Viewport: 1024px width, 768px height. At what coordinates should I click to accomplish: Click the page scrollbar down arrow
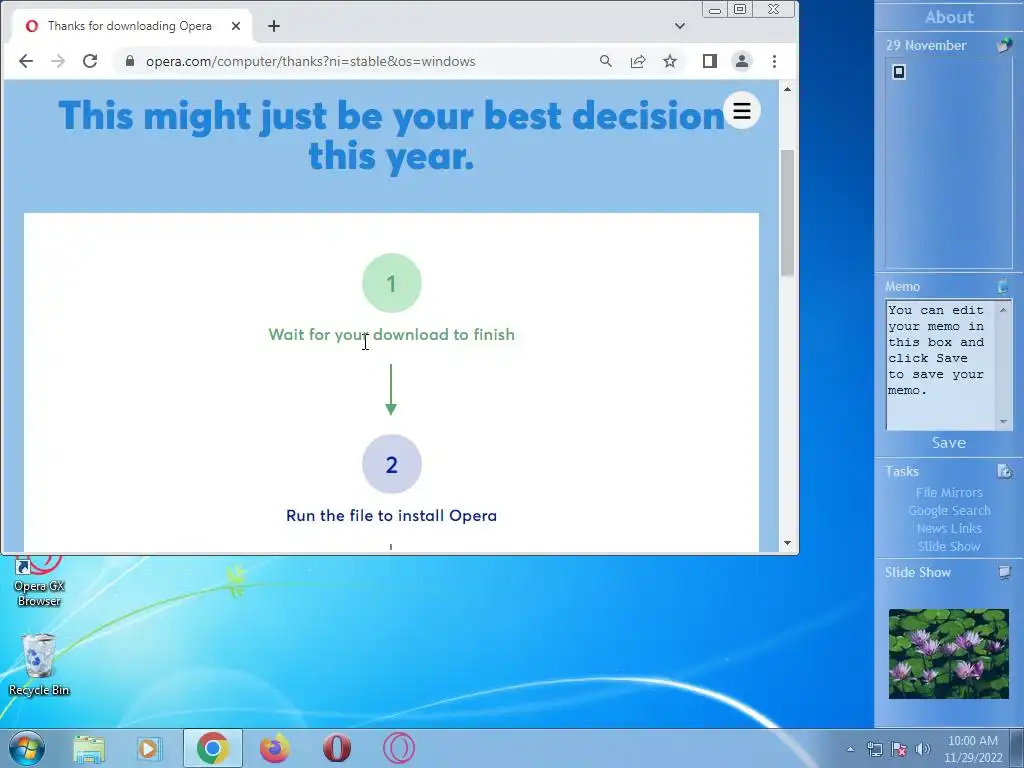coord(788,543)
